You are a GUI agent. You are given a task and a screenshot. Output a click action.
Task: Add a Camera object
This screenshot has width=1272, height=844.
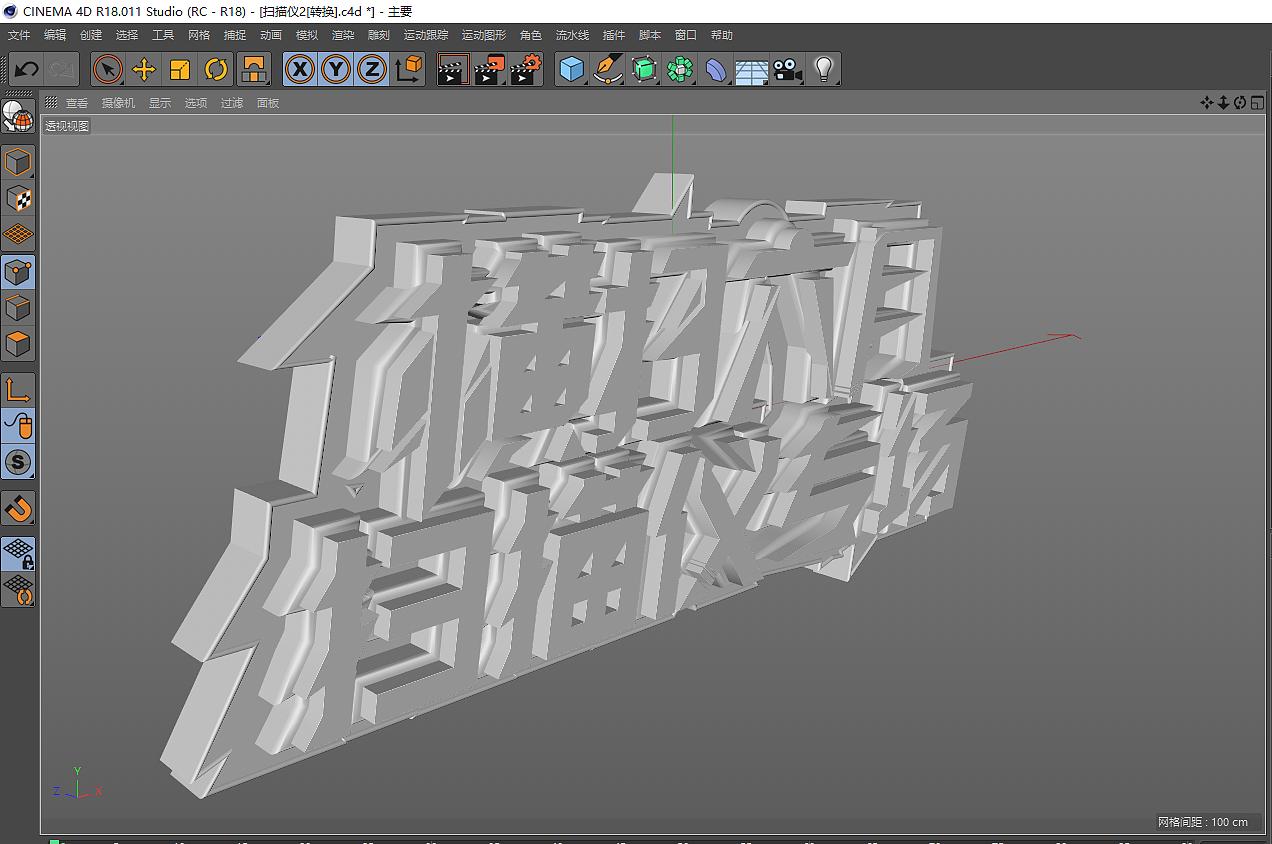pos(788,69)
